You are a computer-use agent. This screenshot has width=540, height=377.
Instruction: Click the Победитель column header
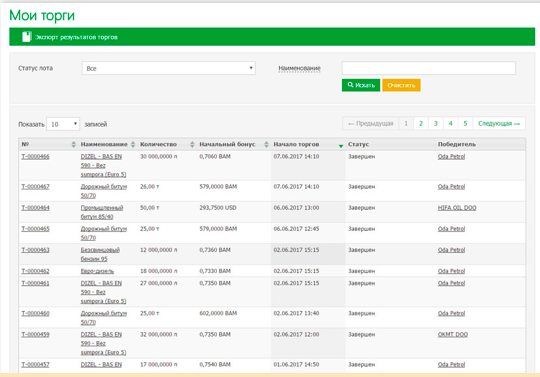pos(457,144)
